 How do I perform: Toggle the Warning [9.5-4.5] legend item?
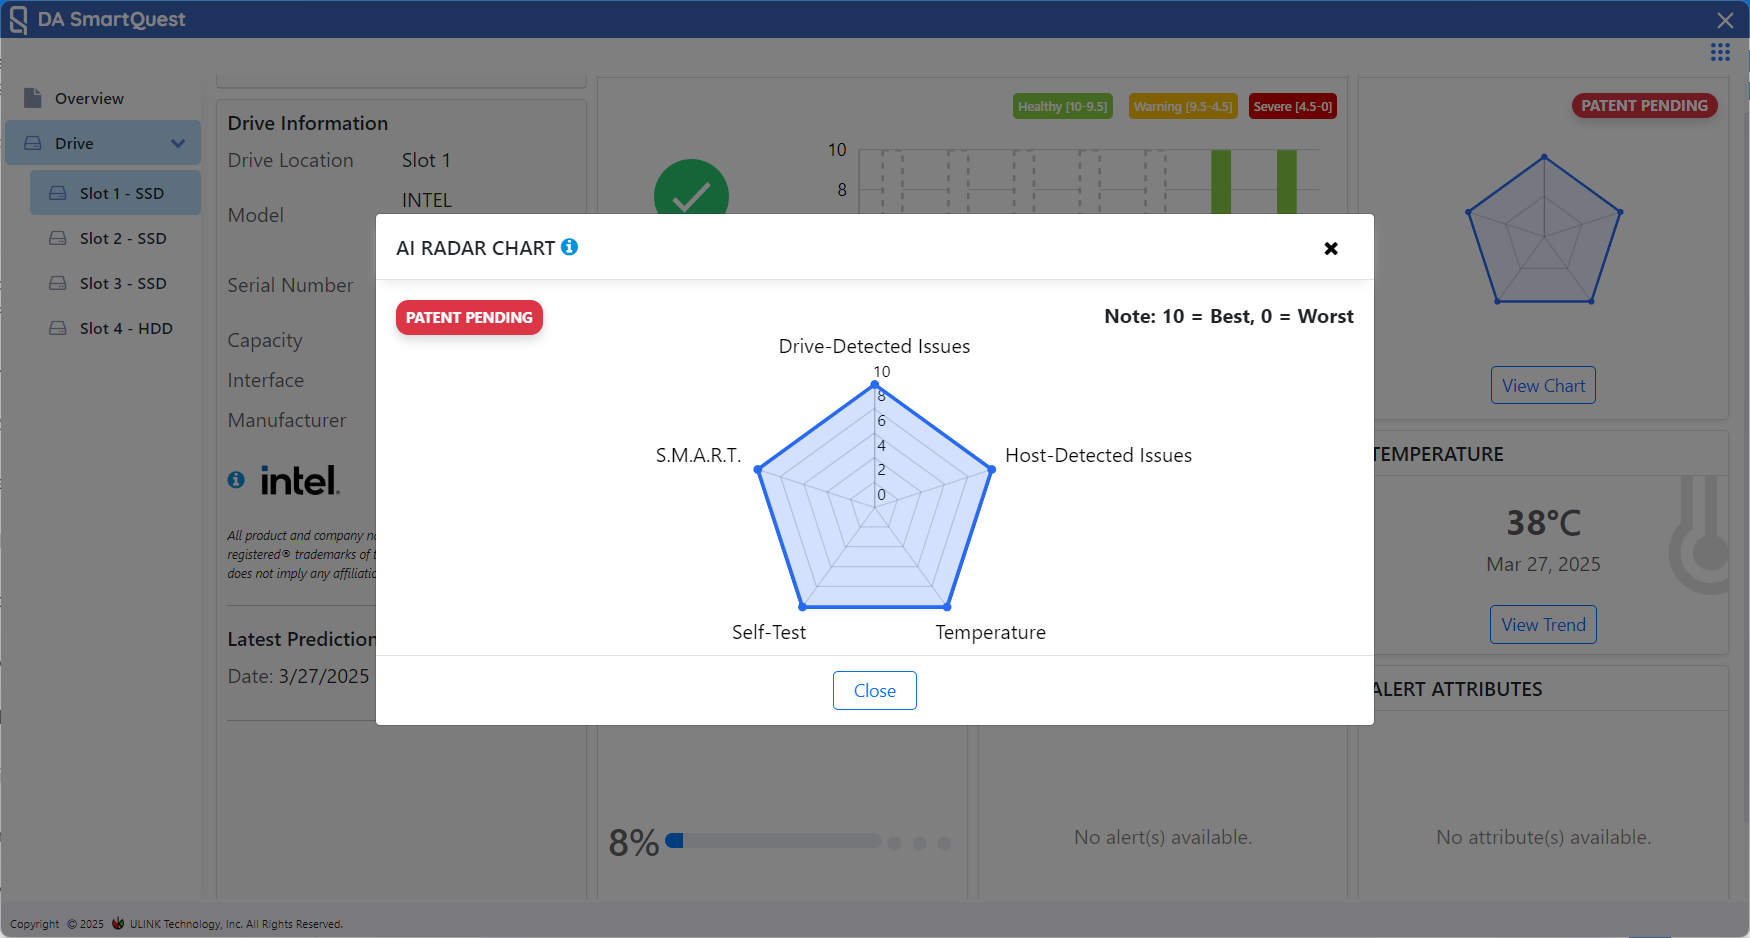pos(1182,107)
